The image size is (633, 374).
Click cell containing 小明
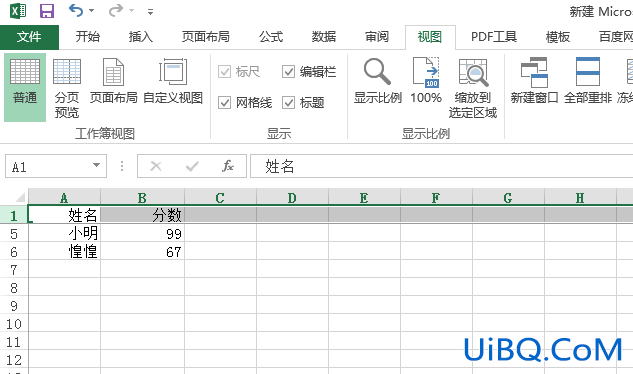coord(64,233)
